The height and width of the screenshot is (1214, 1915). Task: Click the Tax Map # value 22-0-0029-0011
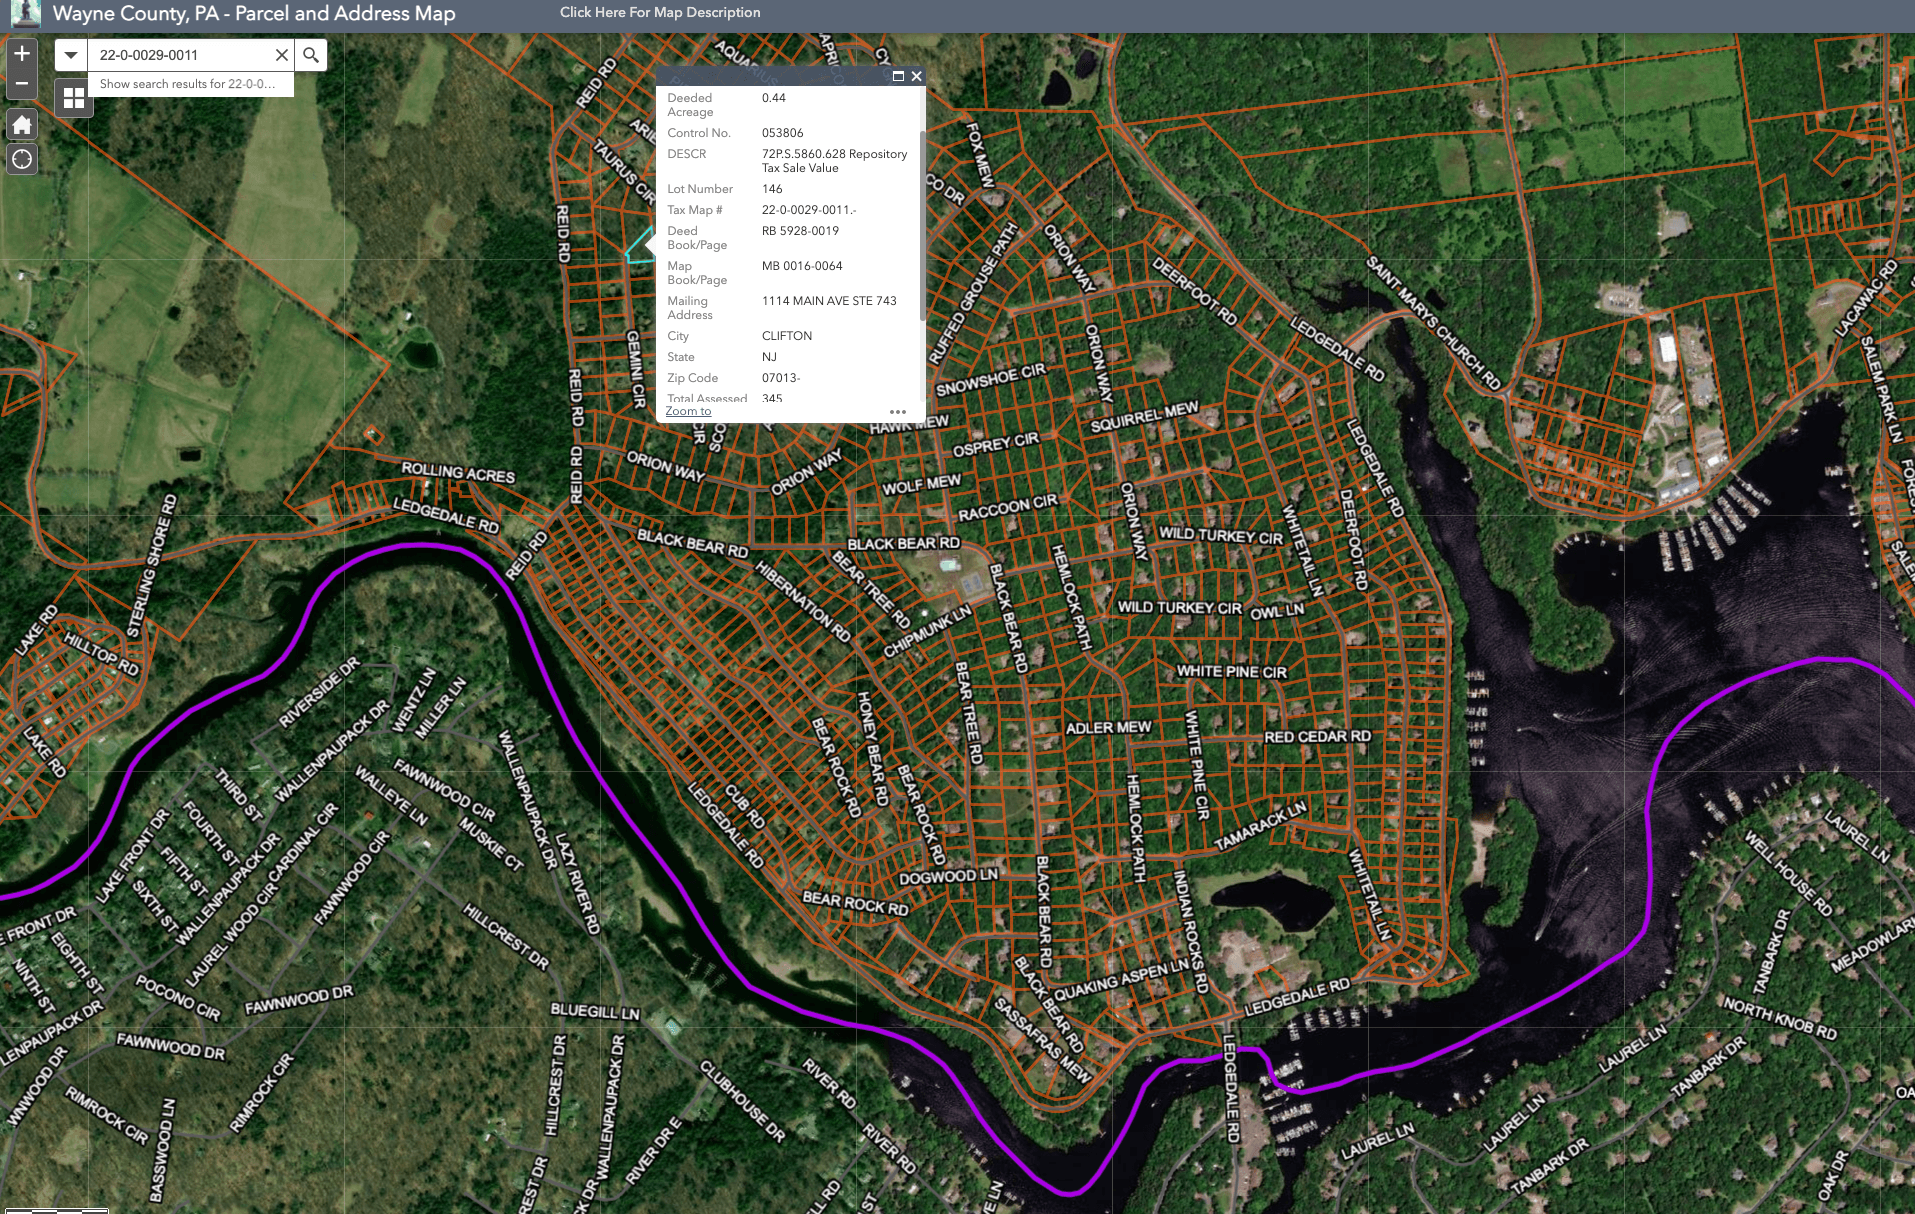[x=809, y=210]
